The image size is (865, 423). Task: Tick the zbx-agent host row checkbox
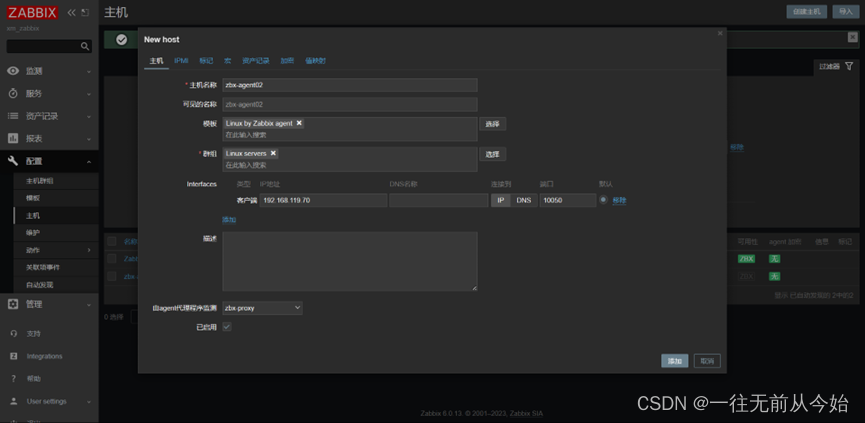[112, 276]
